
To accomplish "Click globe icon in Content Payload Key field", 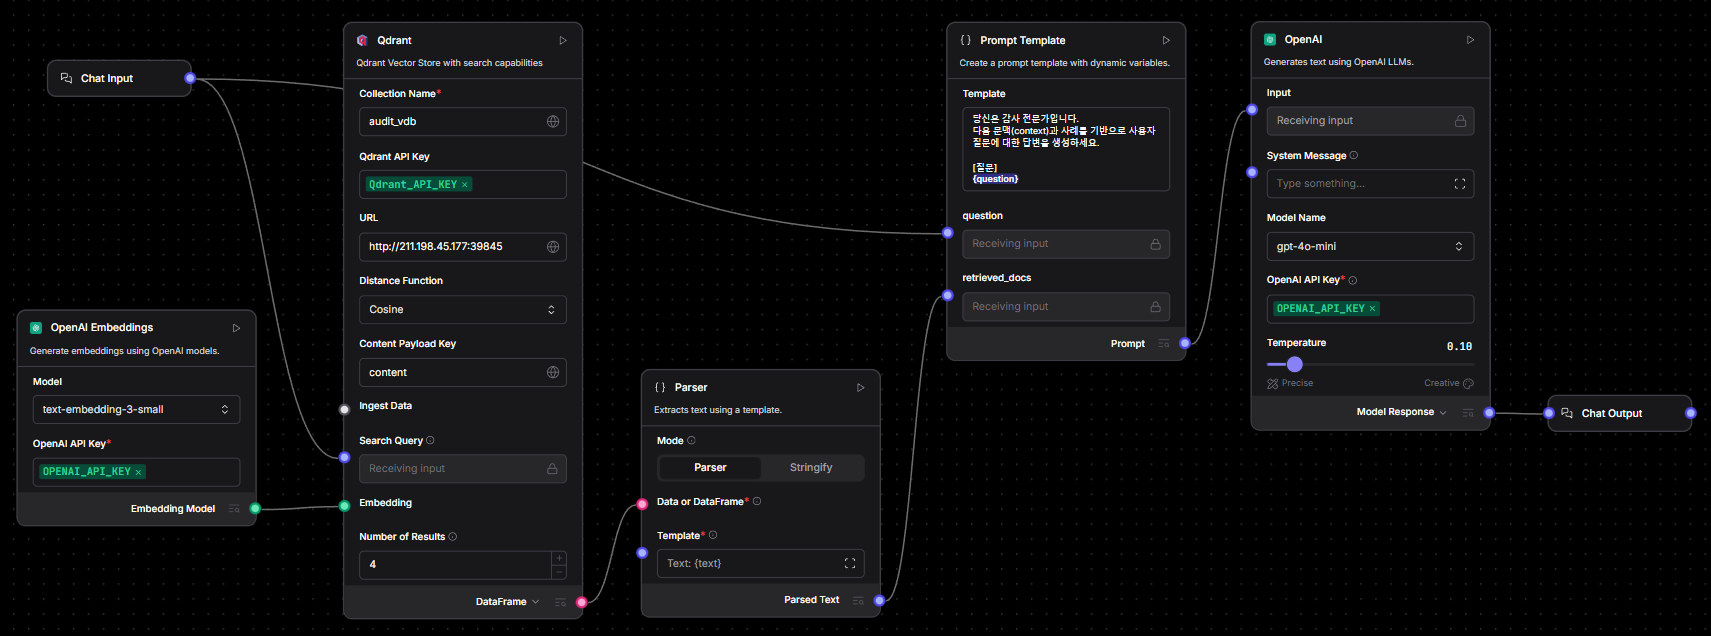I will 553,373.
